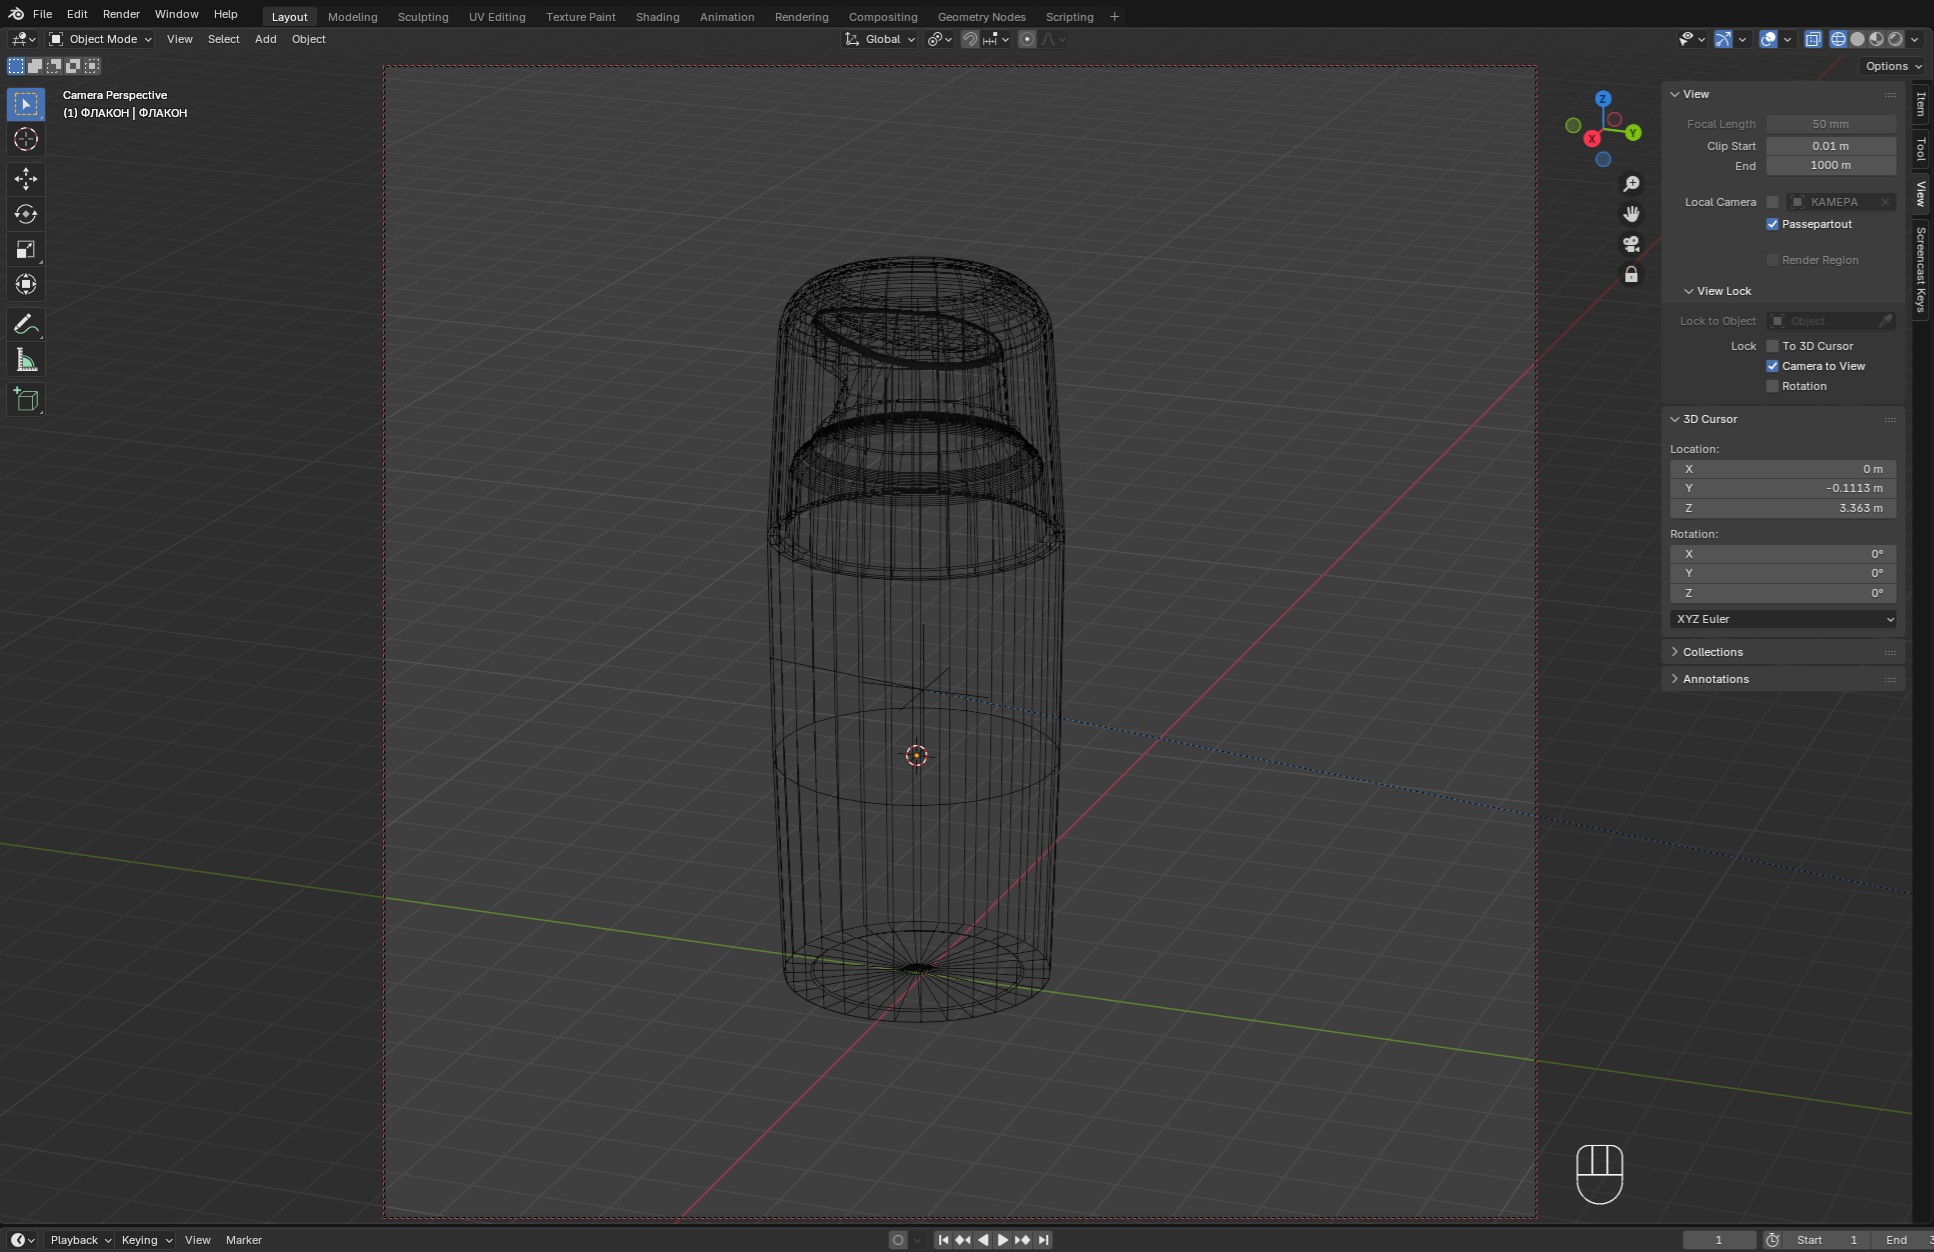
Task: Open the viewport Add menu
Action: (x=265, y=39)
